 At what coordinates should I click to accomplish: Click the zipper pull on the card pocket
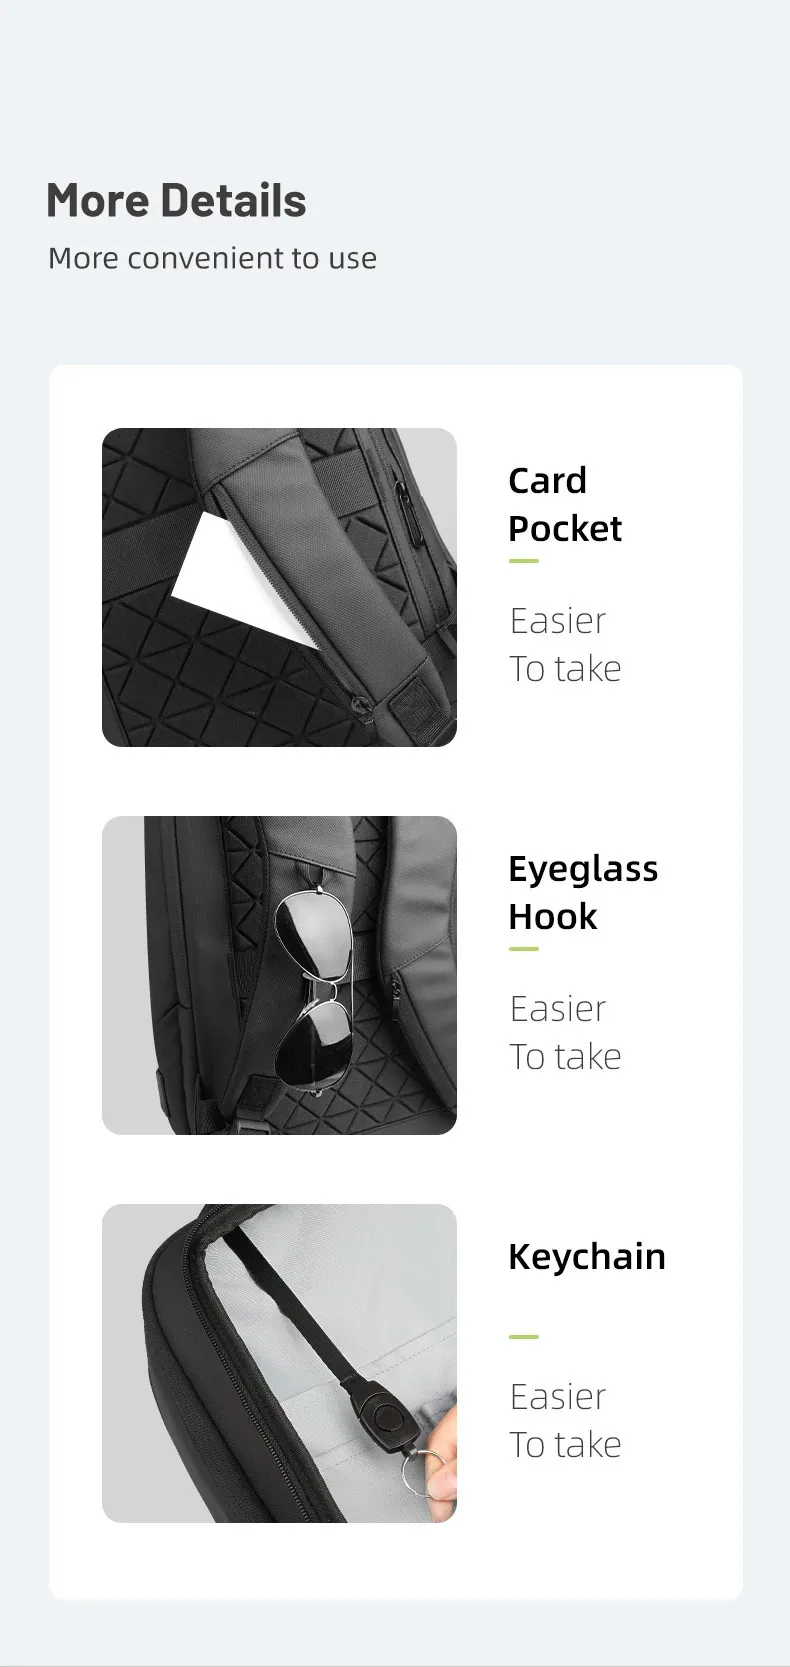(x=361, y=708)
